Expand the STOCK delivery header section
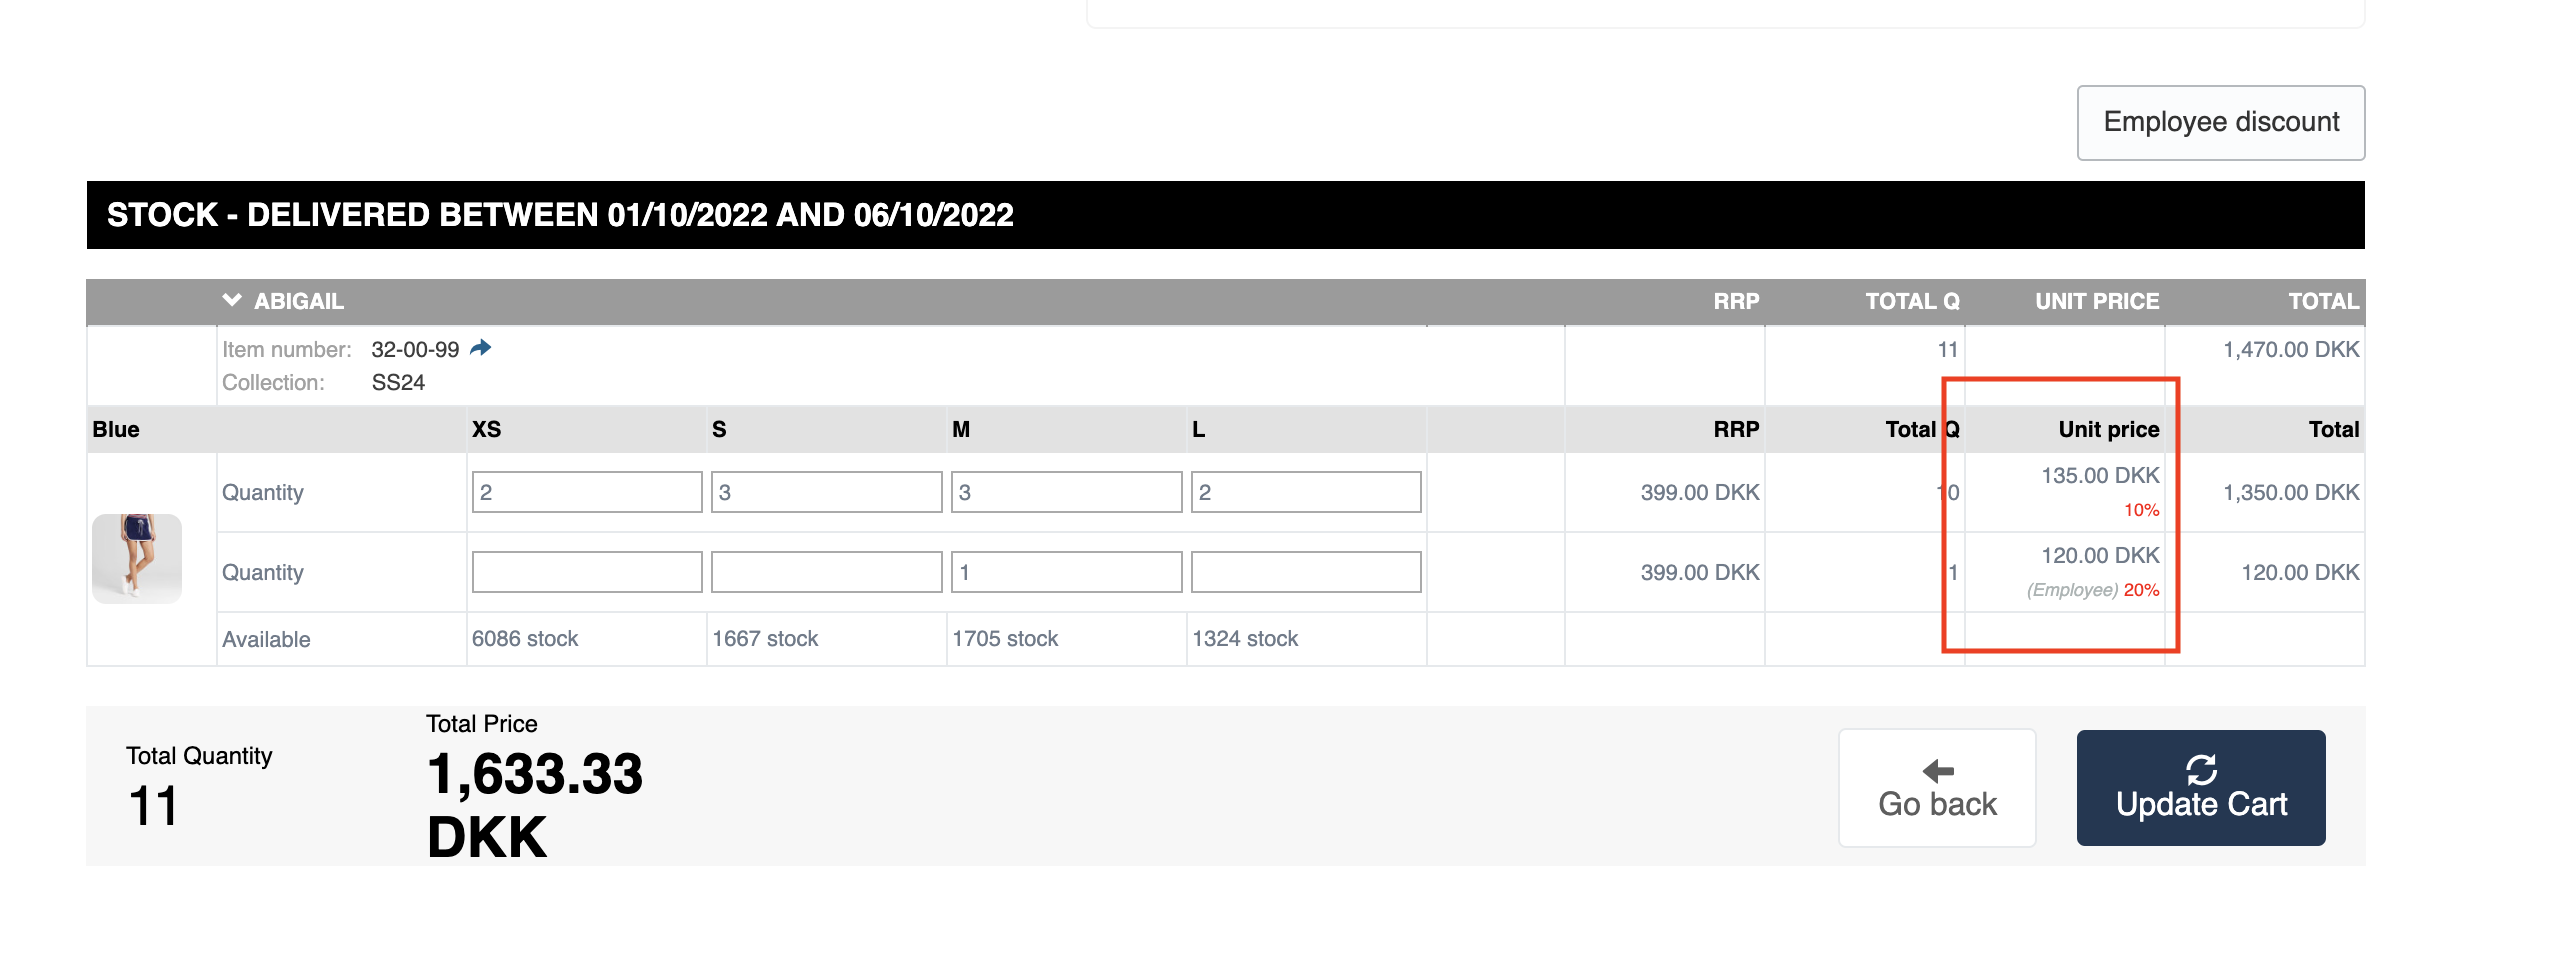This screenshot has width=2576, height=960. pyautogui.click(x=560, y=214)
